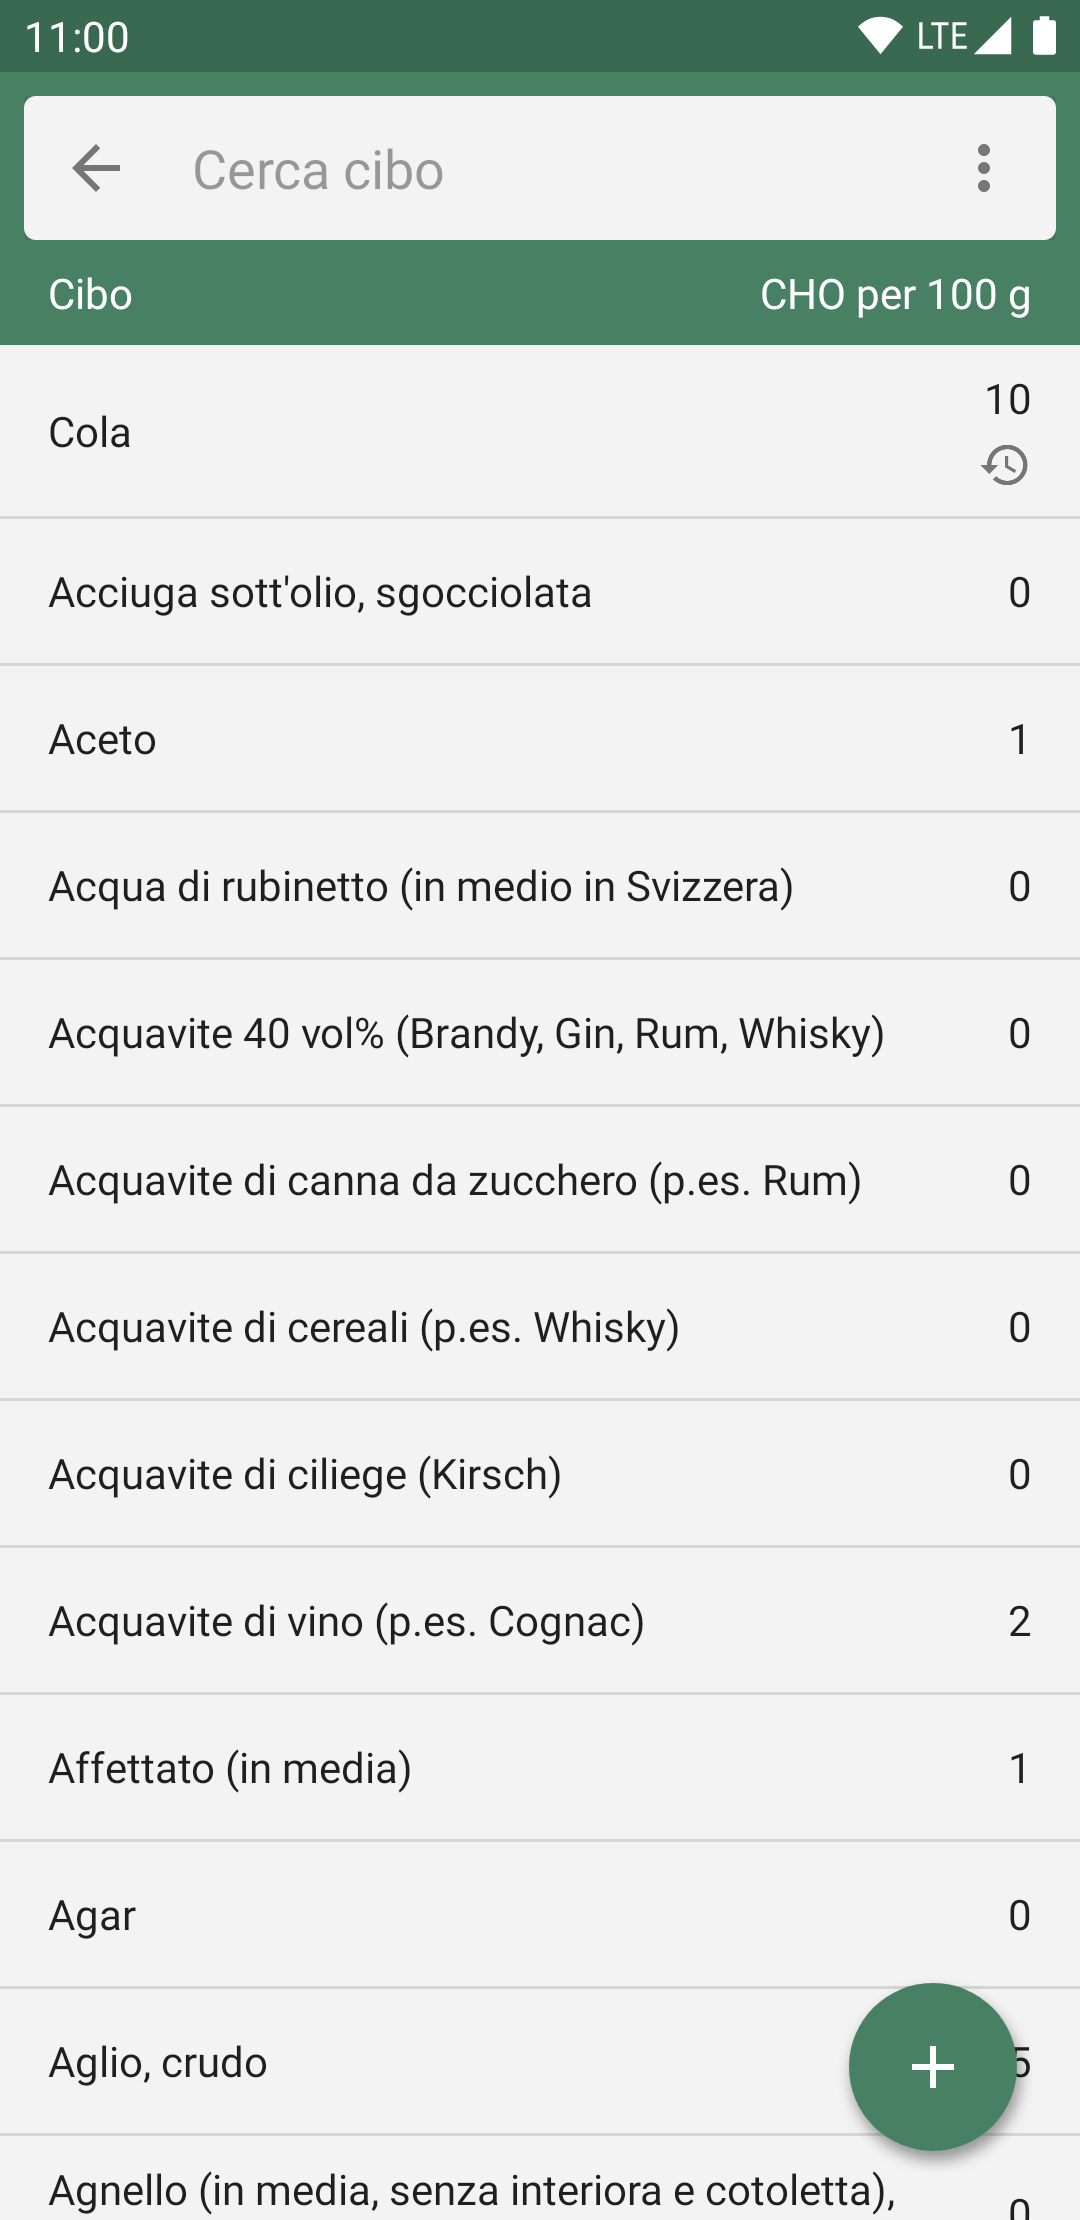
Task: Select the Cola food entry
Action: coord(400,433)
